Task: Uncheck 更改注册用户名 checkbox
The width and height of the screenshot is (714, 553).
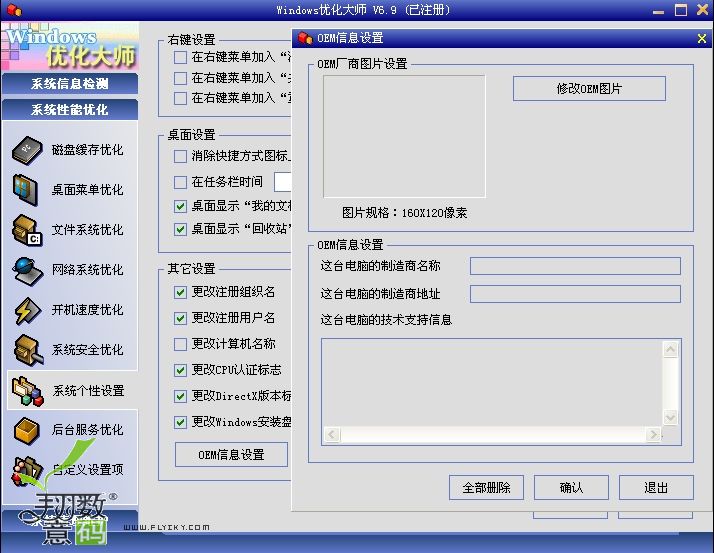Action: pyautogui.click(x=180, y=318)
